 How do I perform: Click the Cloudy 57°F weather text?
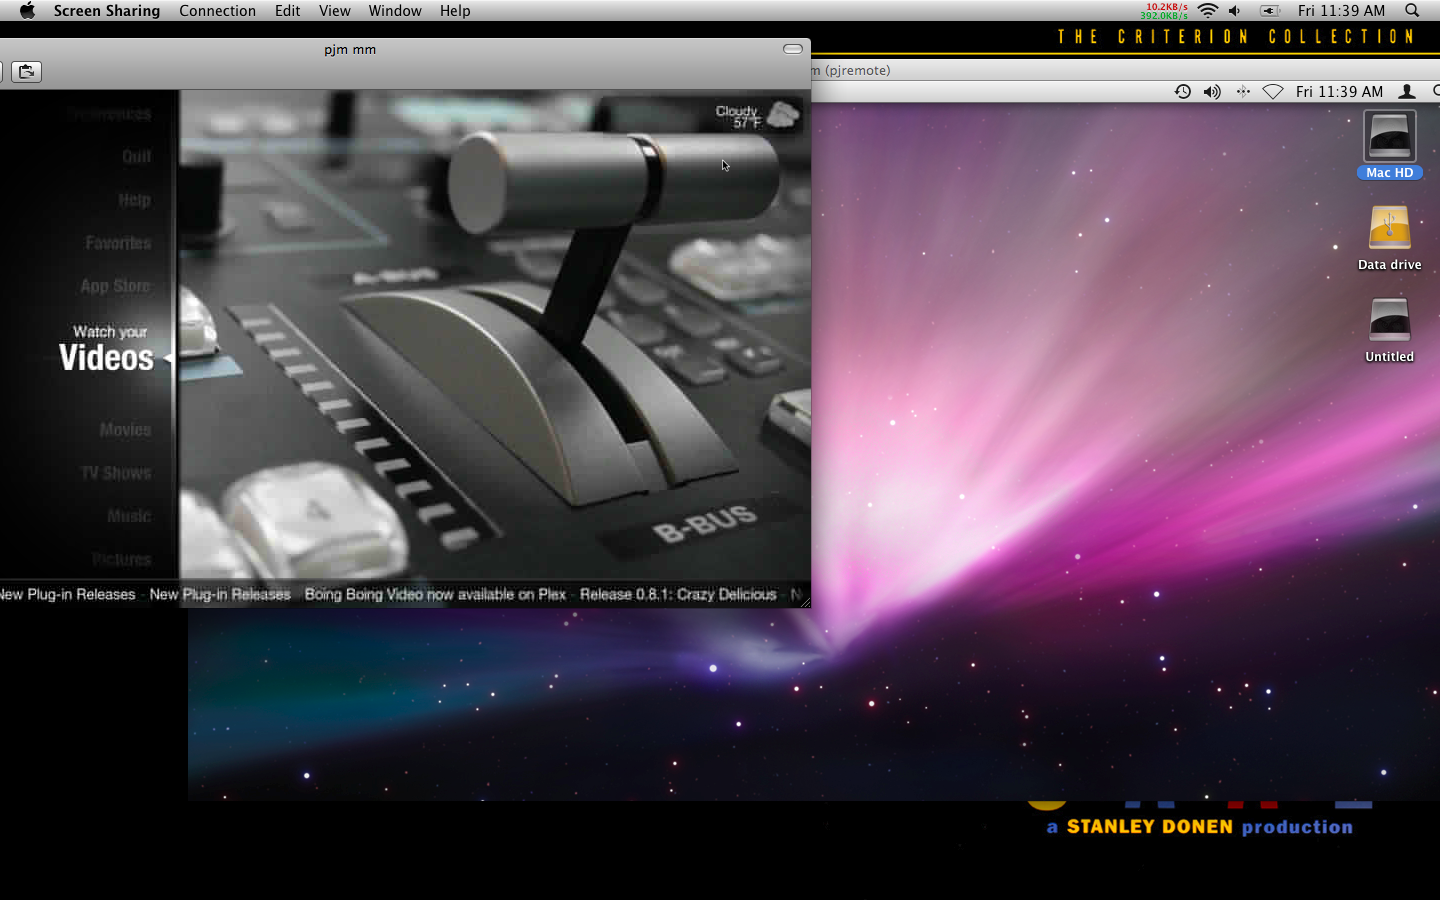click(738, 116)
